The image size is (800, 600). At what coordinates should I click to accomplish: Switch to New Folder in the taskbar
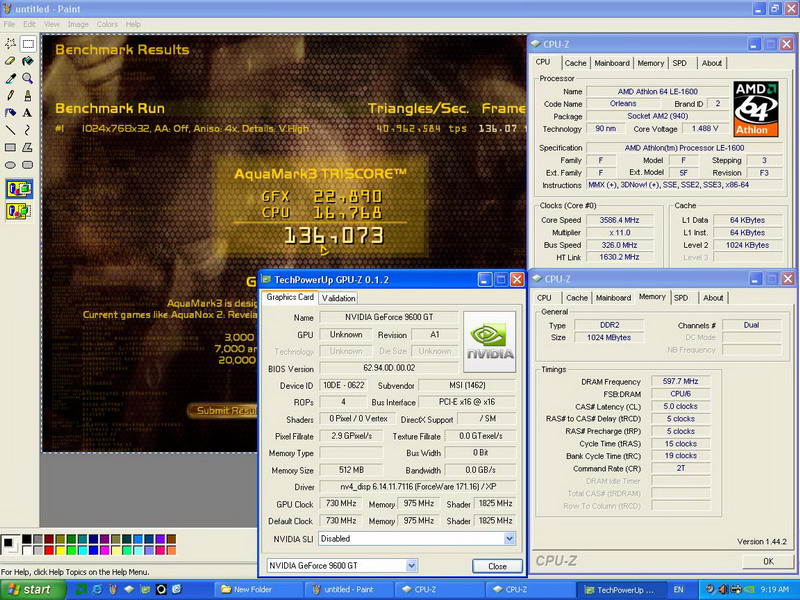259,590
